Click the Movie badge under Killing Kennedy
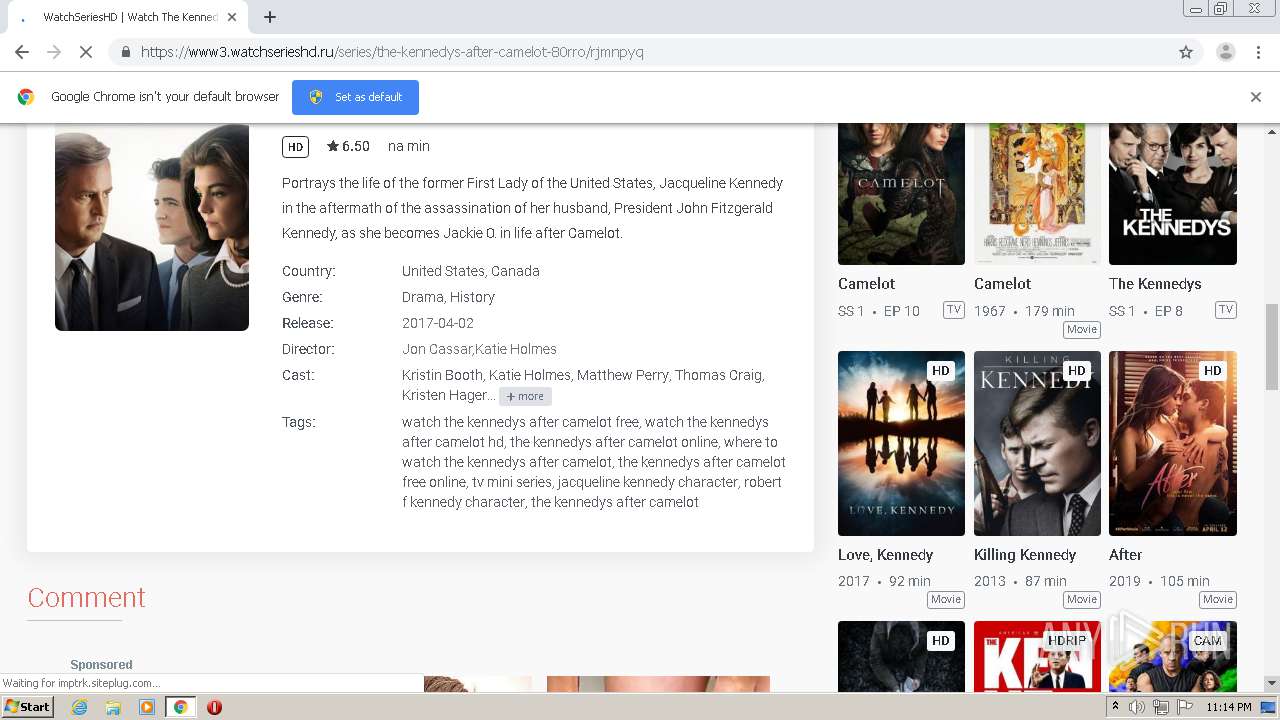1280x720 pixels. (1081, 599)
